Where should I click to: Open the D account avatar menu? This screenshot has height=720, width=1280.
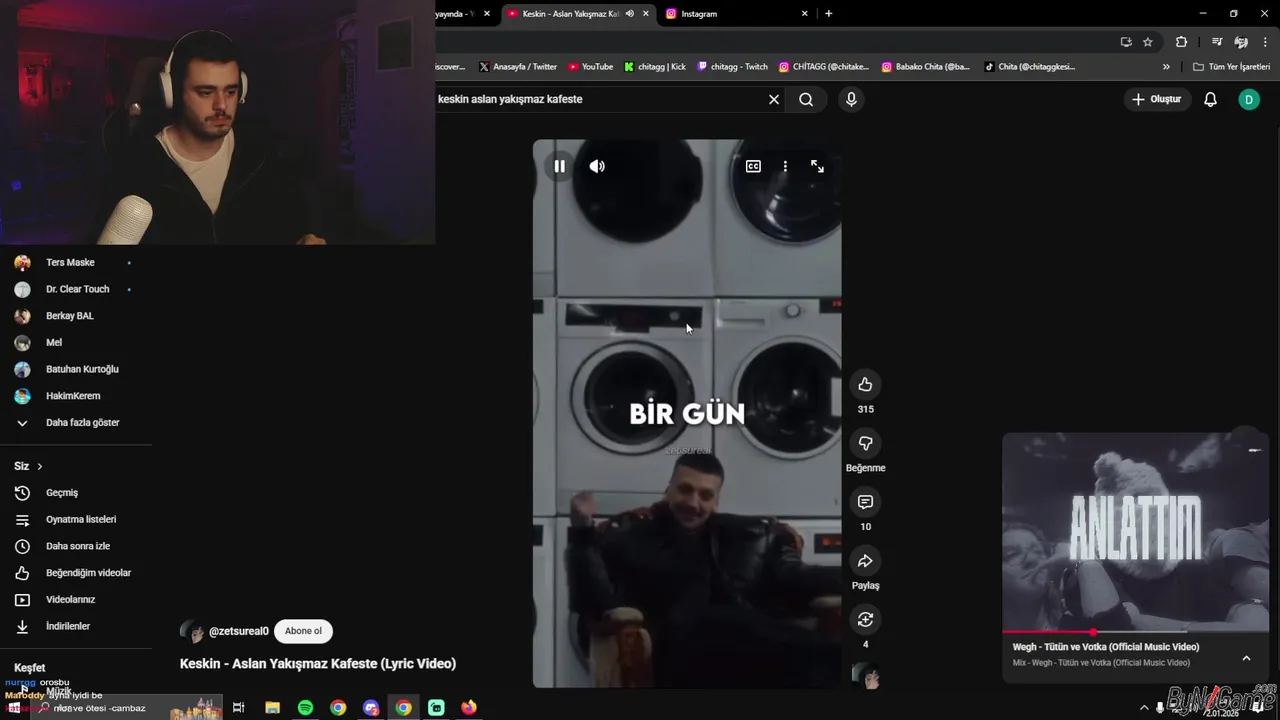(x=1248, y=99)
